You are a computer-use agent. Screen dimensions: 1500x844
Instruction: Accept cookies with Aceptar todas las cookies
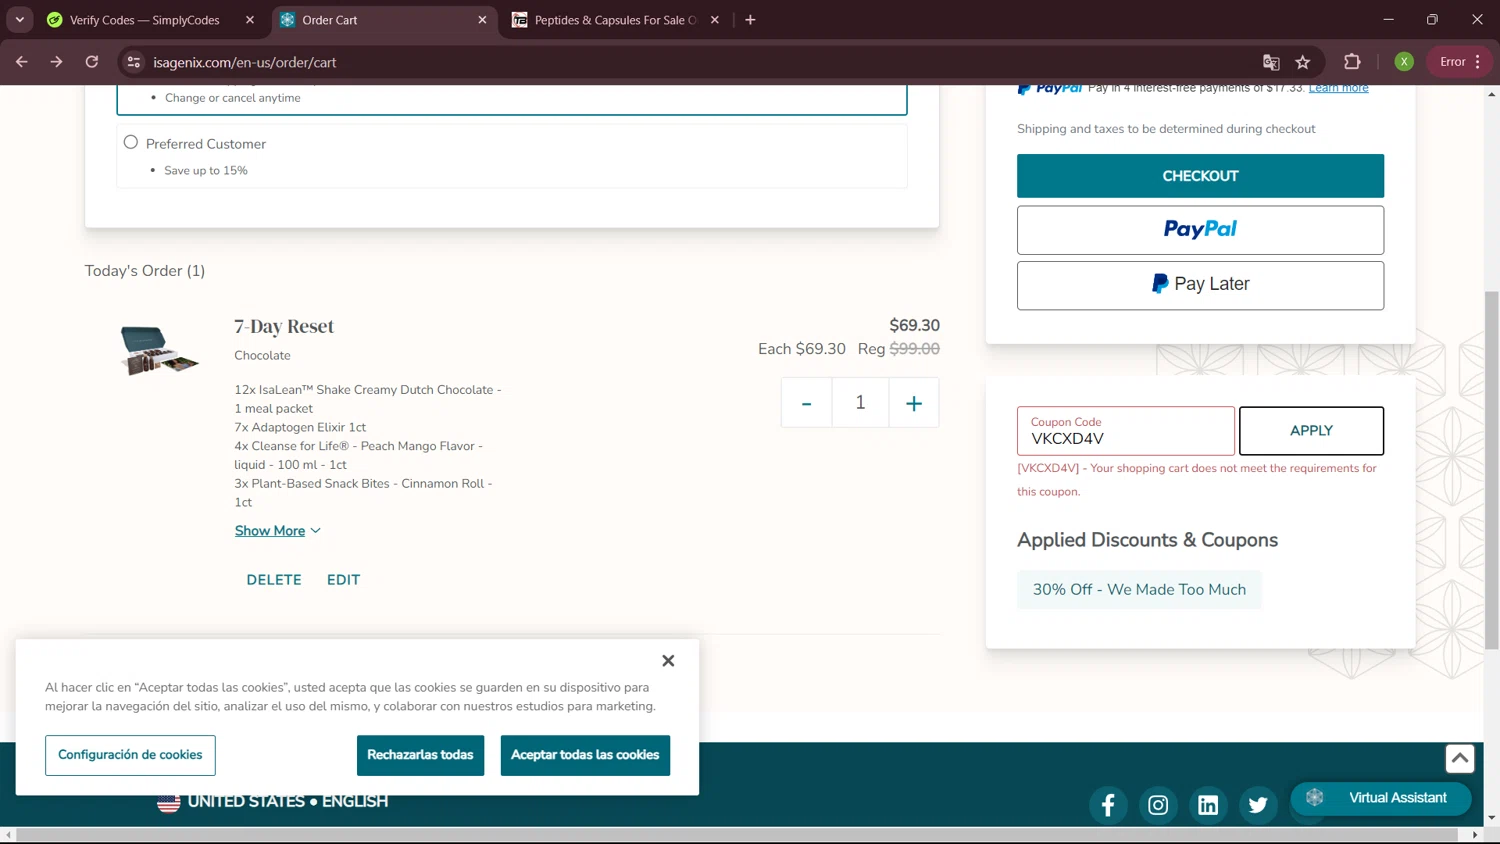tap(585, 755)
